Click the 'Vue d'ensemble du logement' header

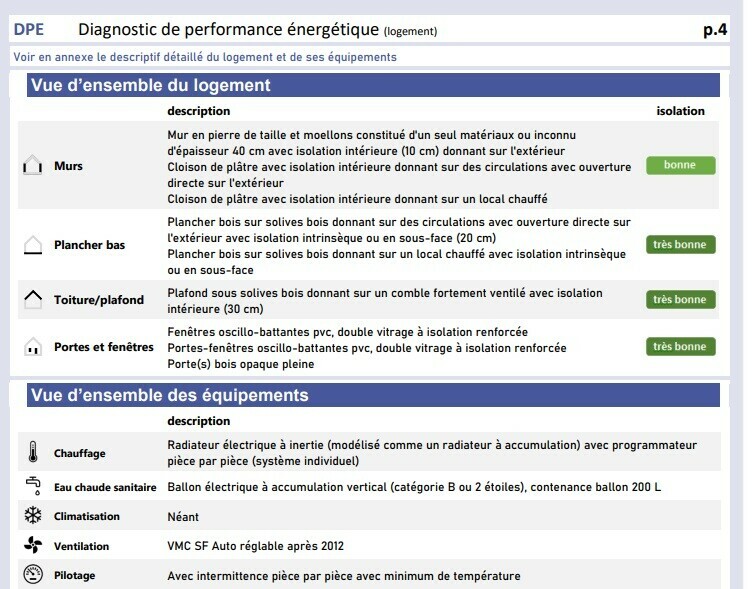click(x=150, y=86)
